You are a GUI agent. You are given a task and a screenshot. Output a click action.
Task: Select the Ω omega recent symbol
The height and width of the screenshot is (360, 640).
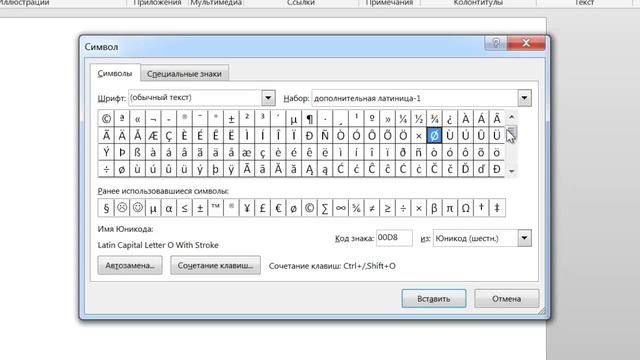coord(465,208)
